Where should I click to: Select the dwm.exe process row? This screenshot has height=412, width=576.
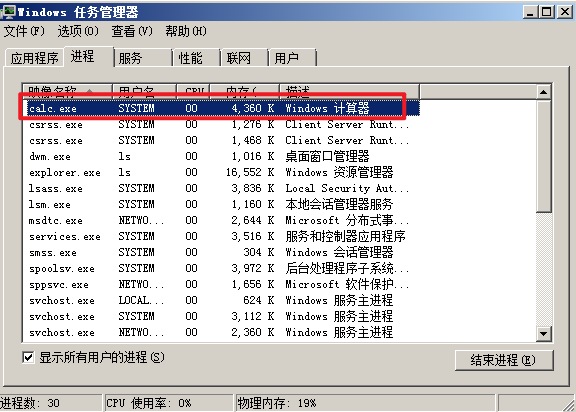[221, 156]
